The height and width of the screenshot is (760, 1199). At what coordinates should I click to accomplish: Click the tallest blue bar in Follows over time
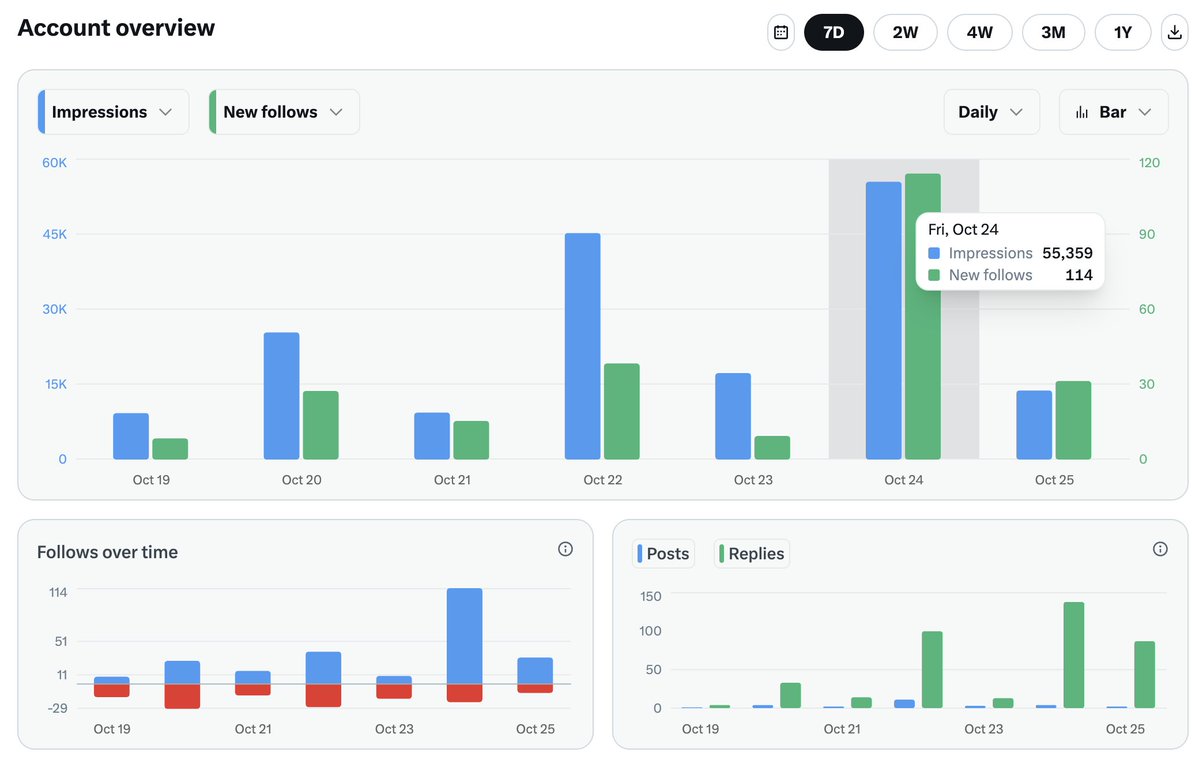tap(464, 636)
